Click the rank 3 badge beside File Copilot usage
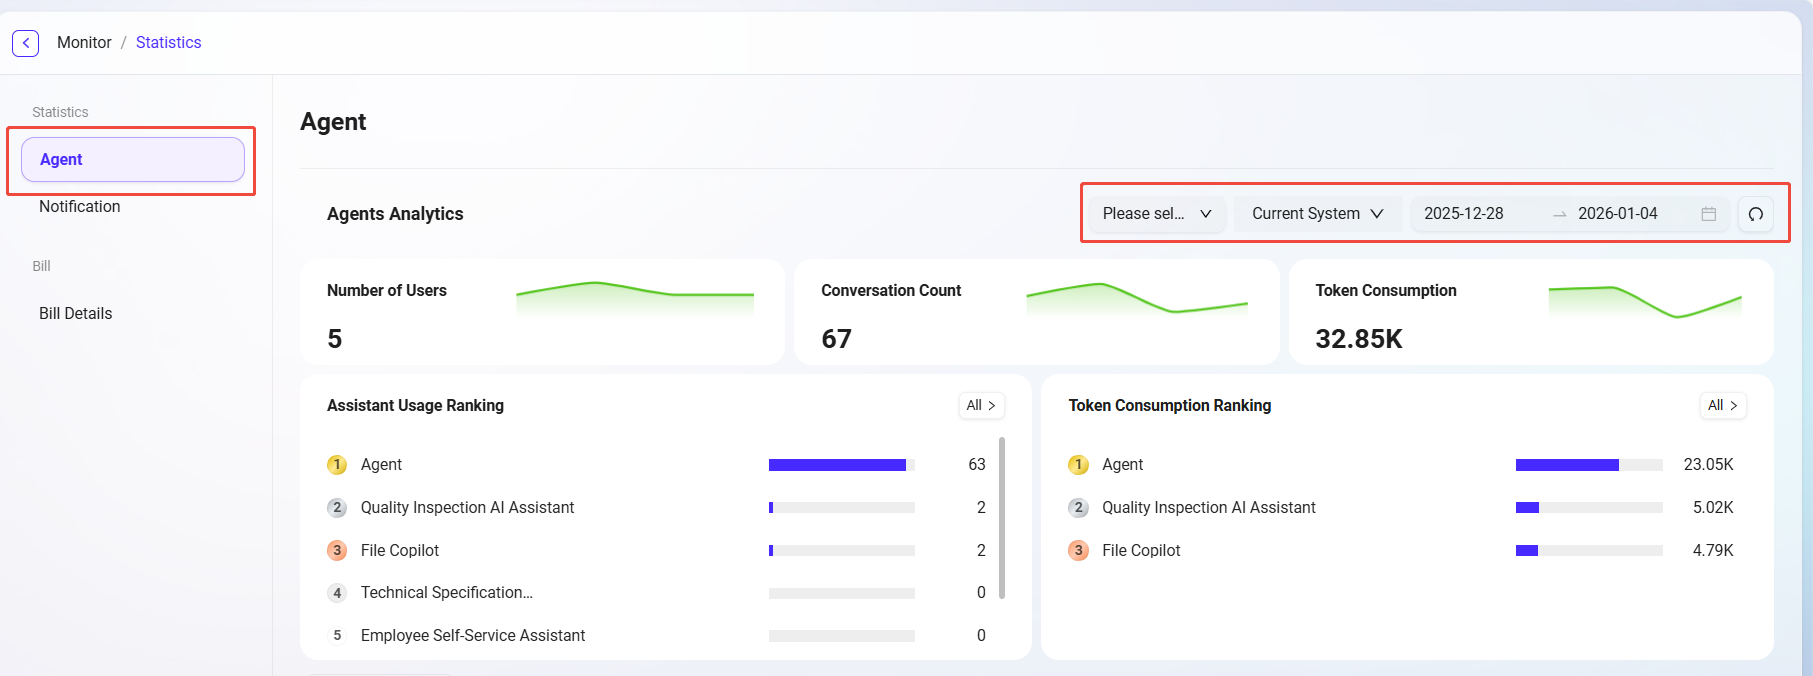 [x=337, y=551]
